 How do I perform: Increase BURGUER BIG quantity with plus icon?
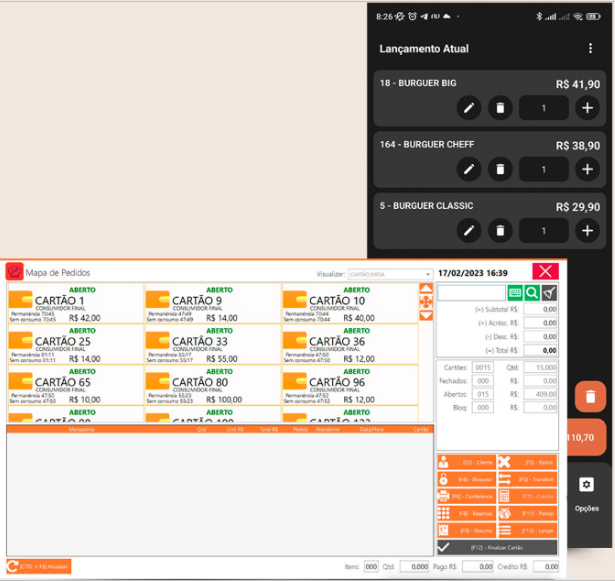pyautogui.click(x=587, y=108)
